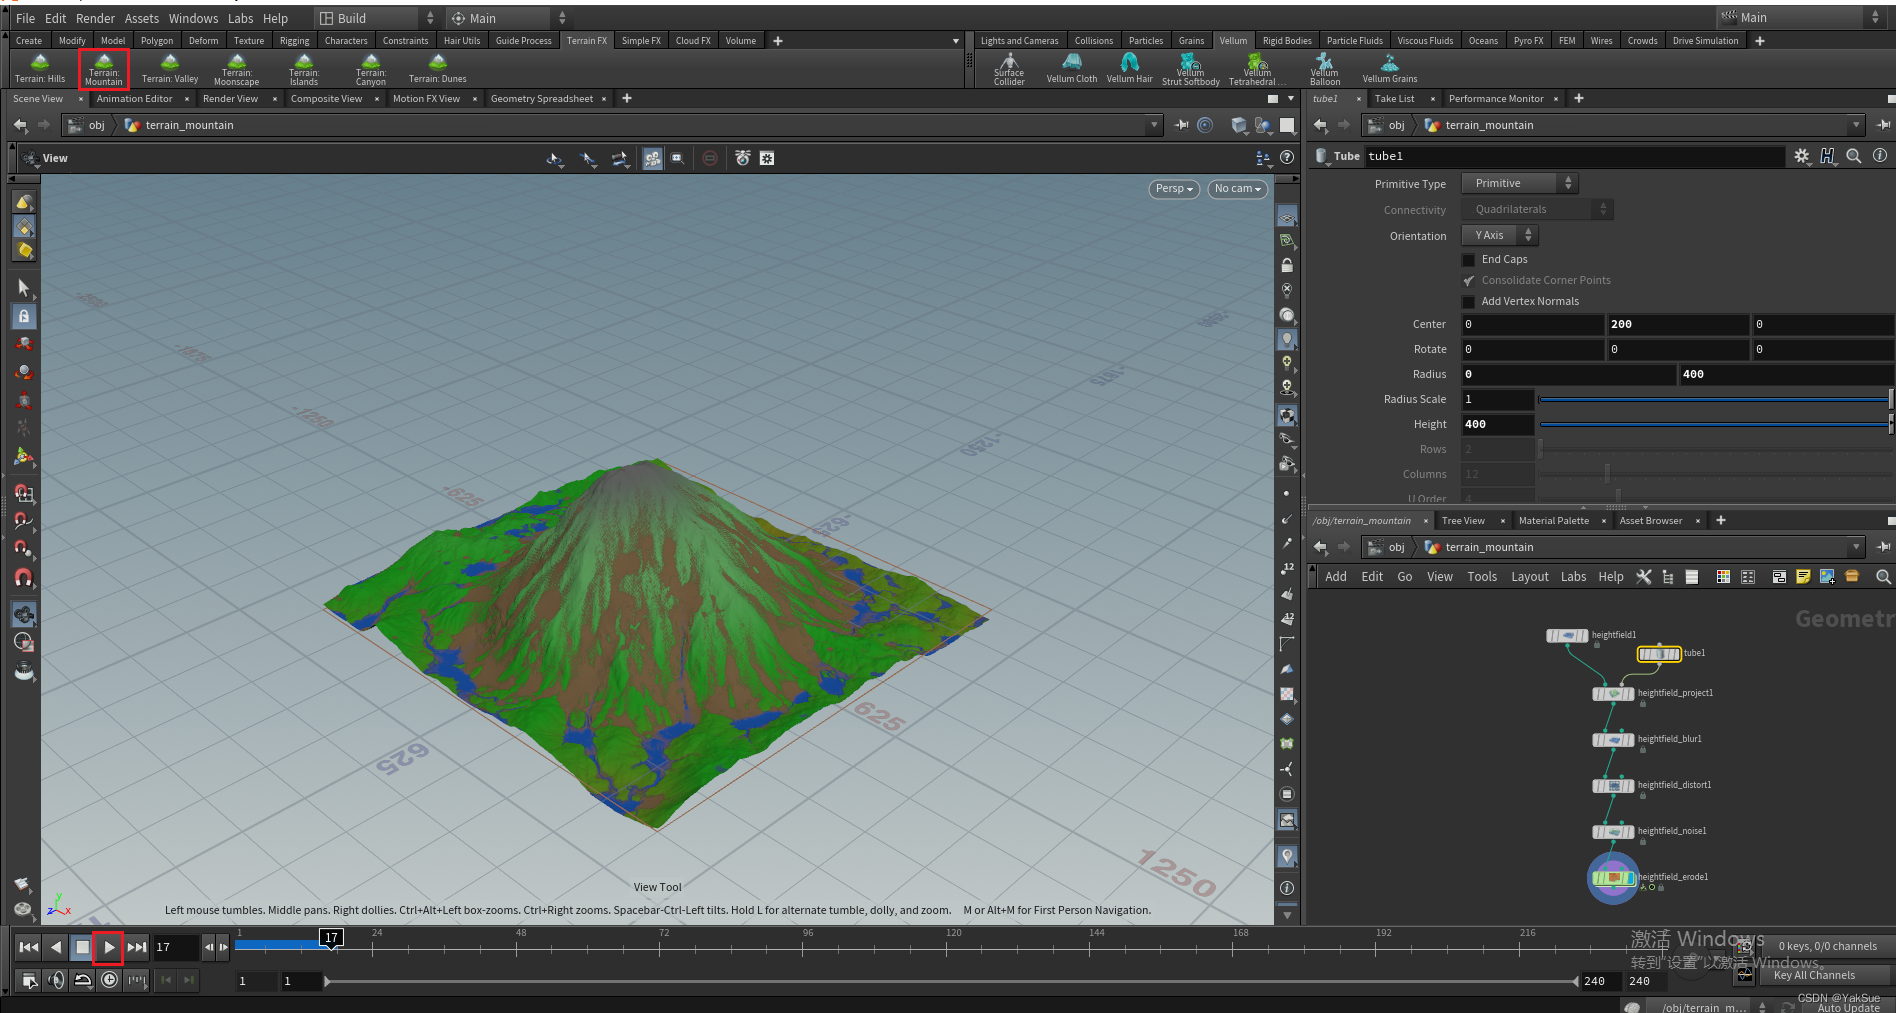This screenshot has width=1896, height=1013.
Task: Expand the scene view path dropdown arrow
Action: (1155, 125)
